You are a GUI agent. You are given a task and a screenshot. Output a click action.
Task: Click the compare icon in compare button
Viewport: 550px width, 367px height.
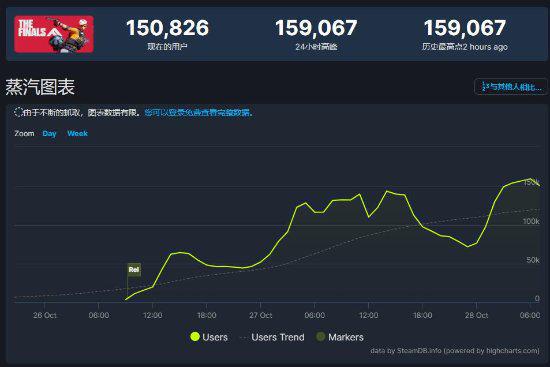point(484,87)
